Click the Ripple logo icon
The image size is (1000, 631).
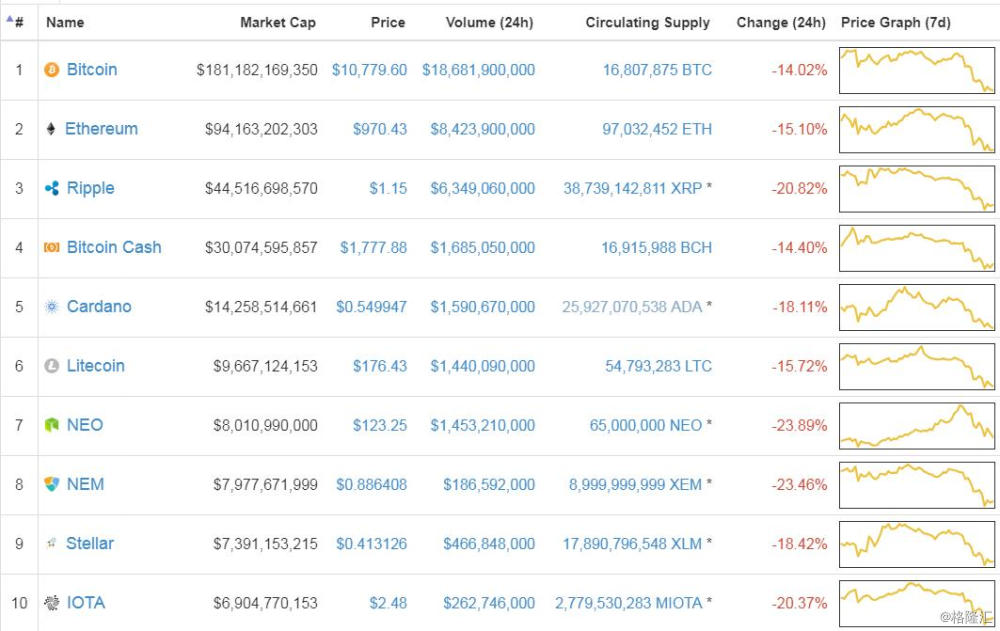coord(52,188)
